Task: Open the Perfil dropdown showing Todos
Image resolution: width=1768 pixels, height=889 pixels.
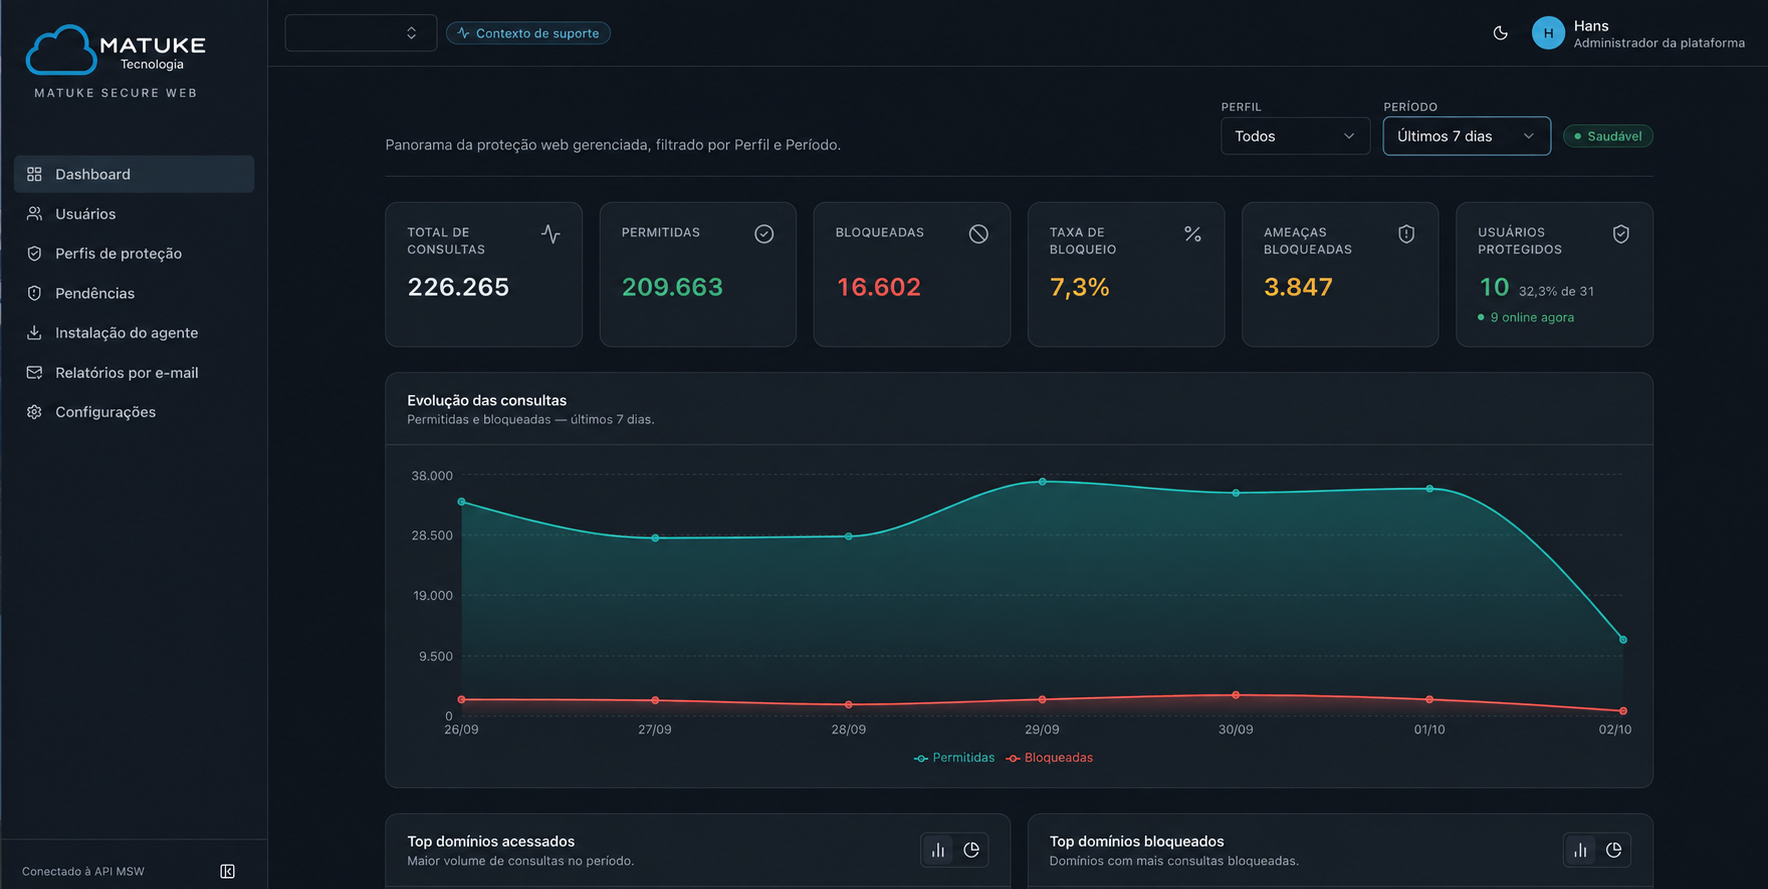Action: [x=1295, y=136]
